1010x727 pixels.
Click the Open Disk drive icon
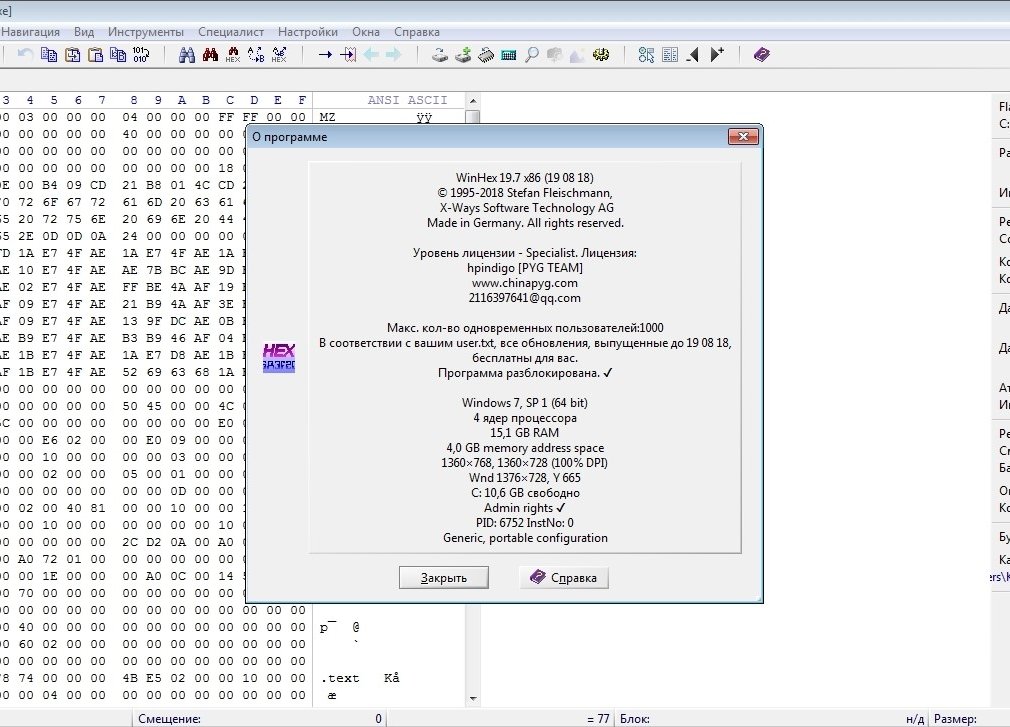click(440, 55)
